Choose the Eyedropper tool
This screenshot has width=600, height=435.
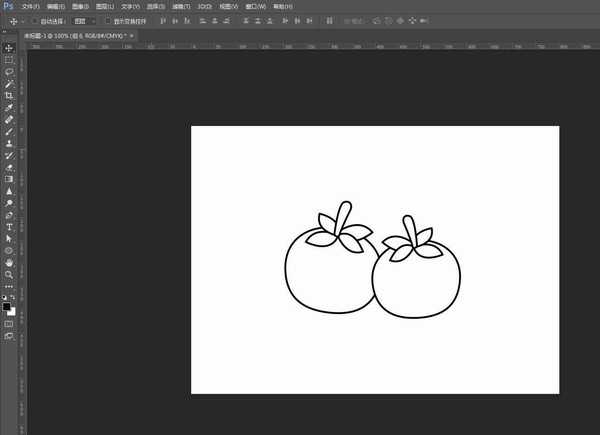click(x=9, y=107)
